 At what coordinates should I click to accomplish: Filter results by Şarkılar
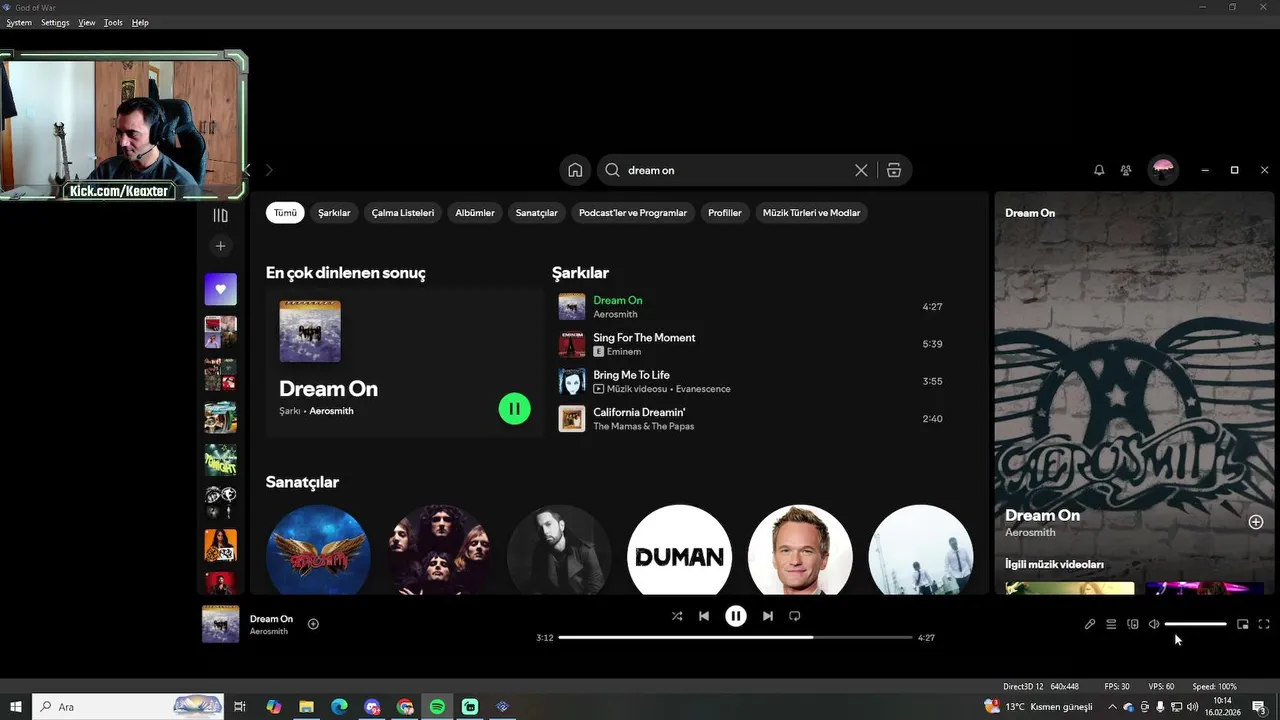pyautogui.click(x=334, y=213)
